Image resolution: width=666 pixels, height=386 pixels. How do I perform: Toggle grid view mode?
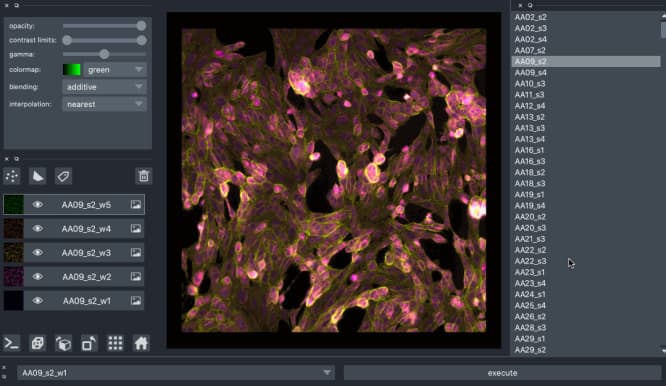pyautogui.click(x=115, y=343)
